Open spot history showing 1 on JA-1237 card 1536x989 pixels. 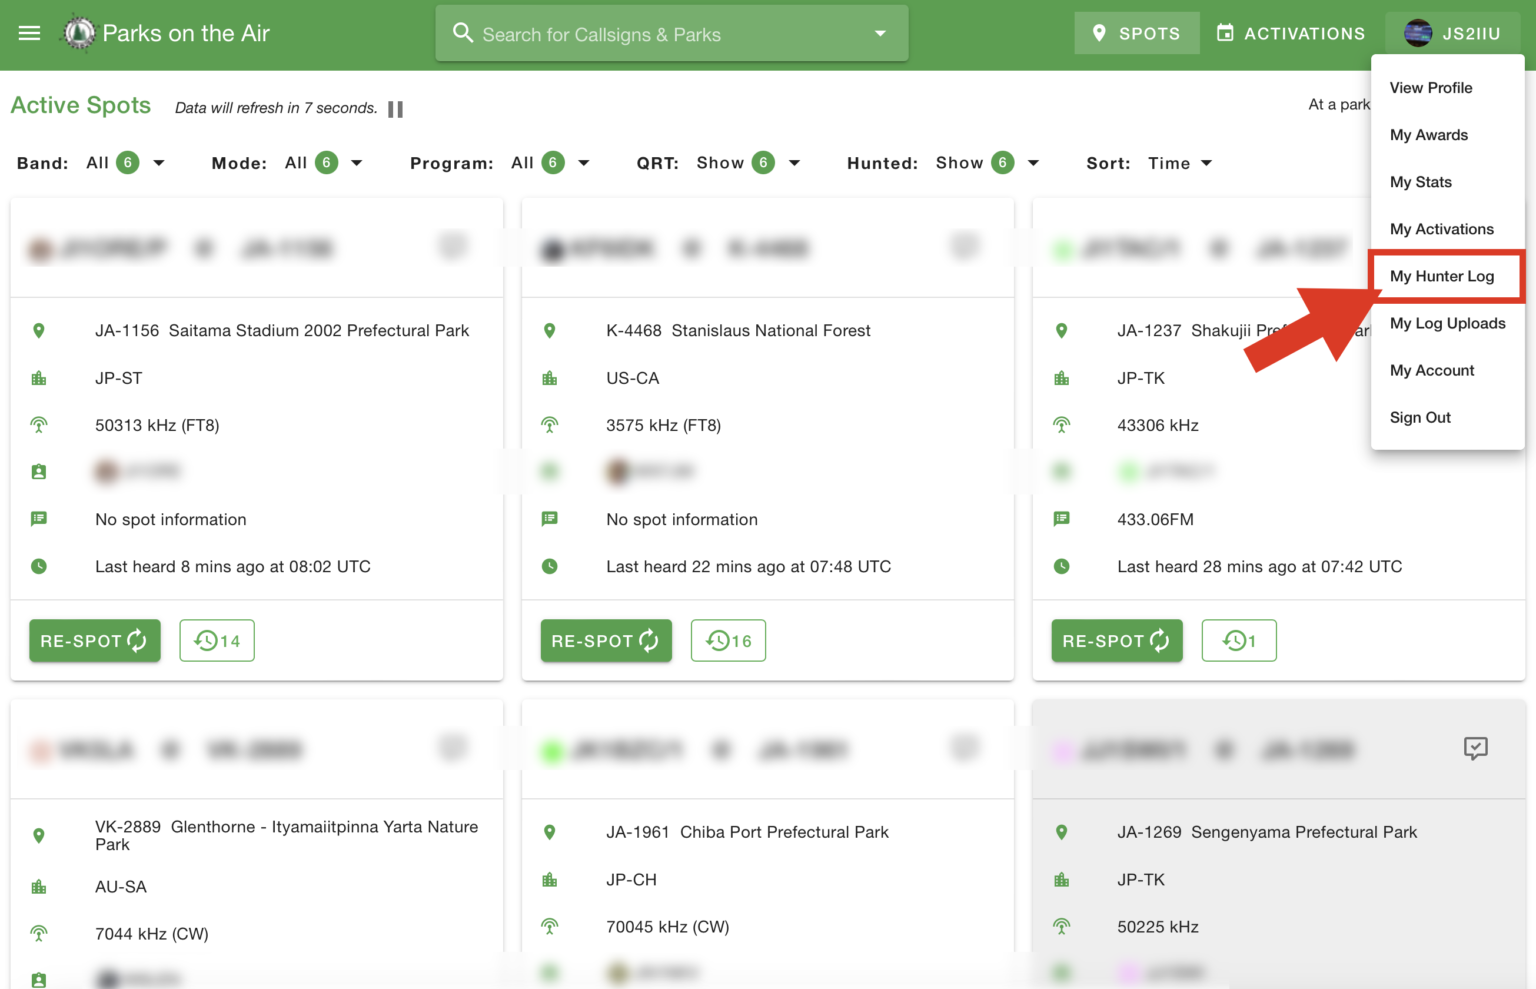(1238, 641)
